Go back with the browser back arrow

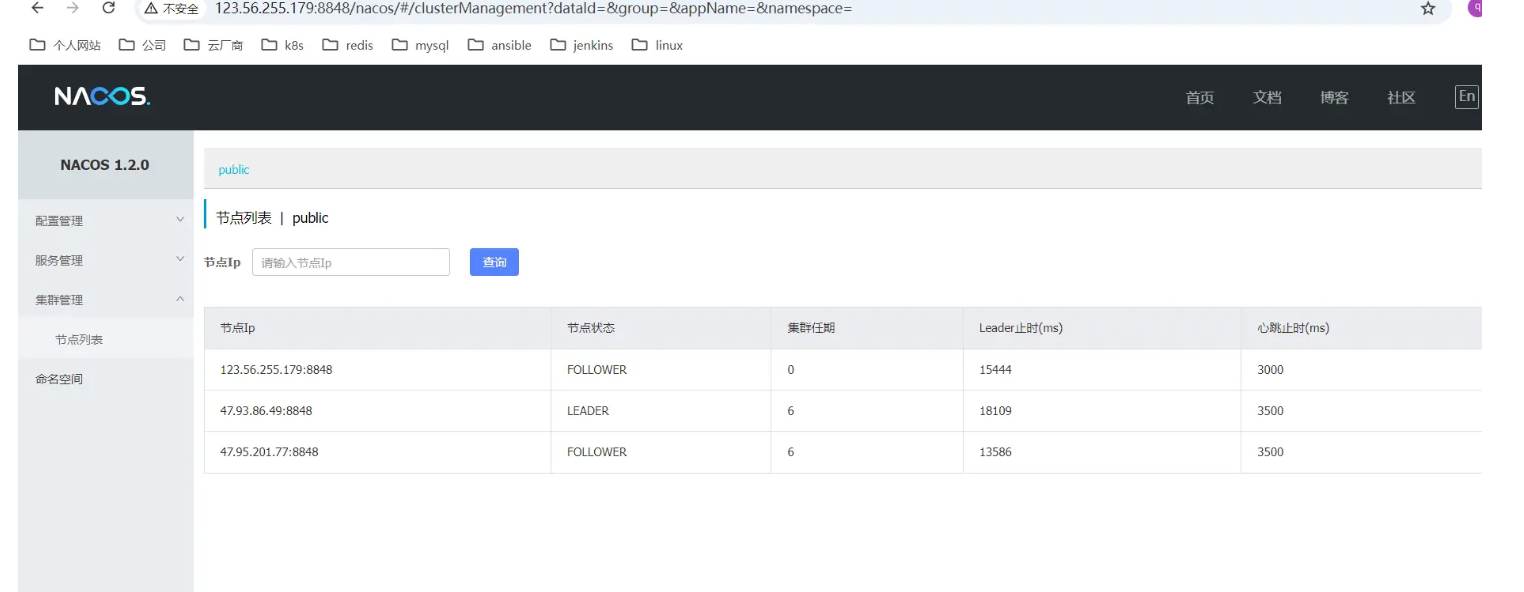[38, 8]
